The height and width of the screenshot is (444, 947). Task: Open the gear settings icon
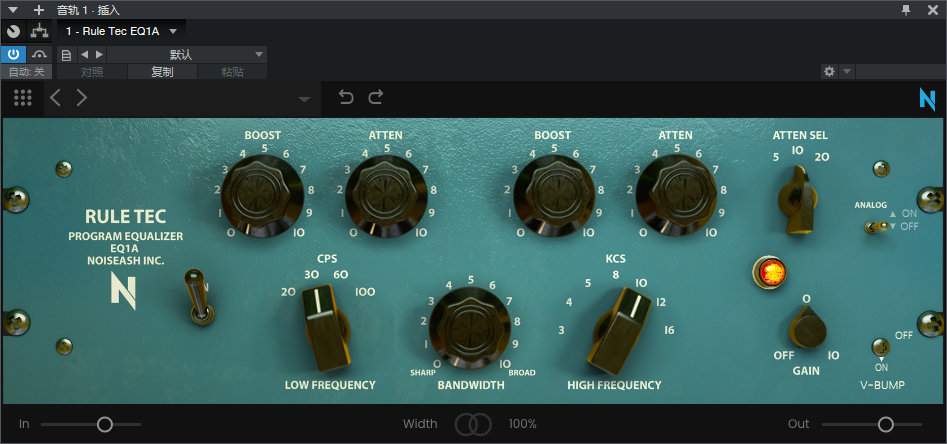[x=828, y=72]
